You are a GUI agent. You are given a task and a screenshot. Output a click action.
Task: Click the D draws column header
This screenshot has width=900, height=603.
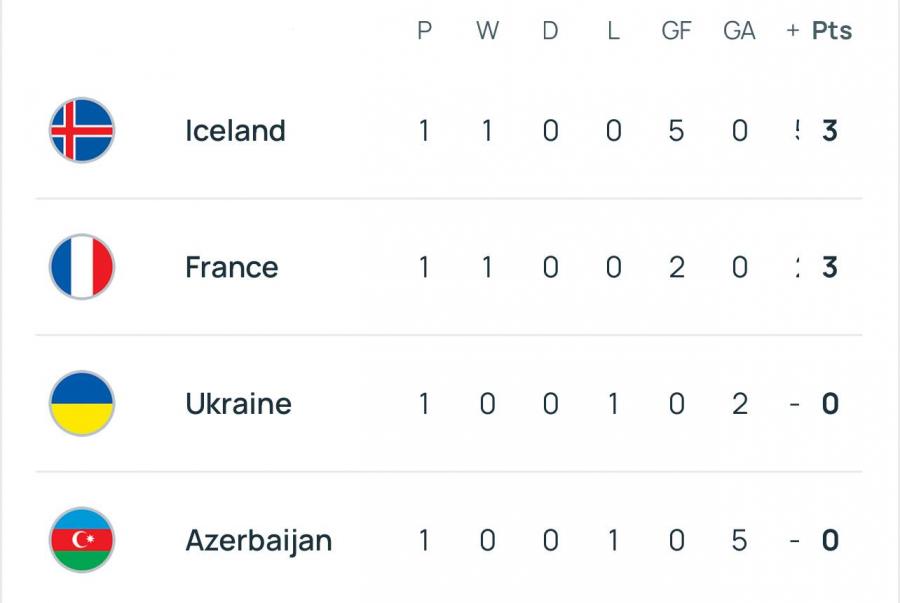click(x=550, y=30)
